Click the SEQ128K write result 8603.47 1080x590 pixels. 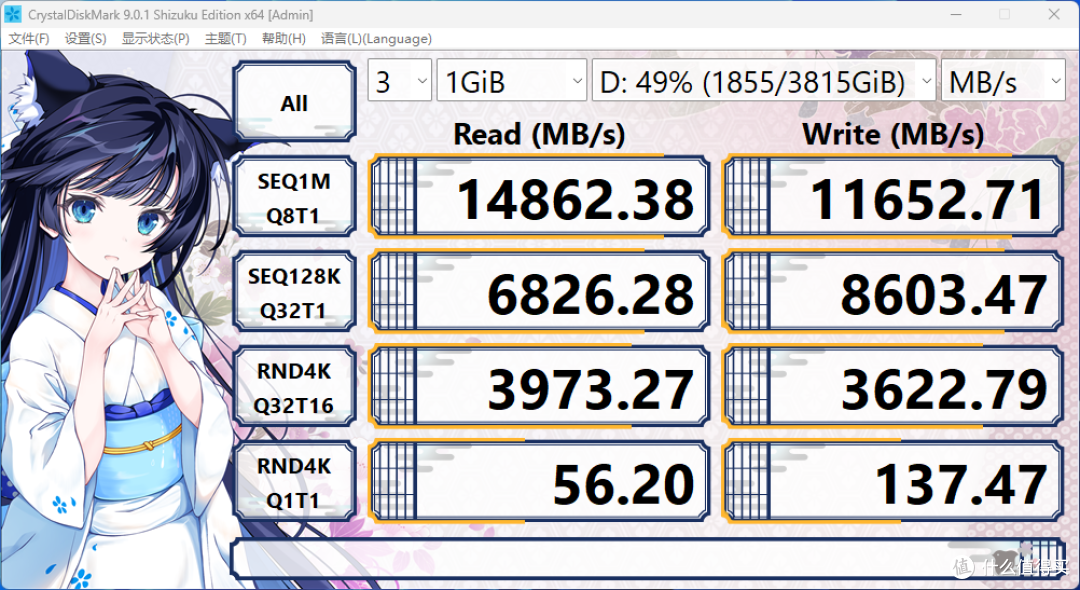pyautogui.click(x=893, y=293)
